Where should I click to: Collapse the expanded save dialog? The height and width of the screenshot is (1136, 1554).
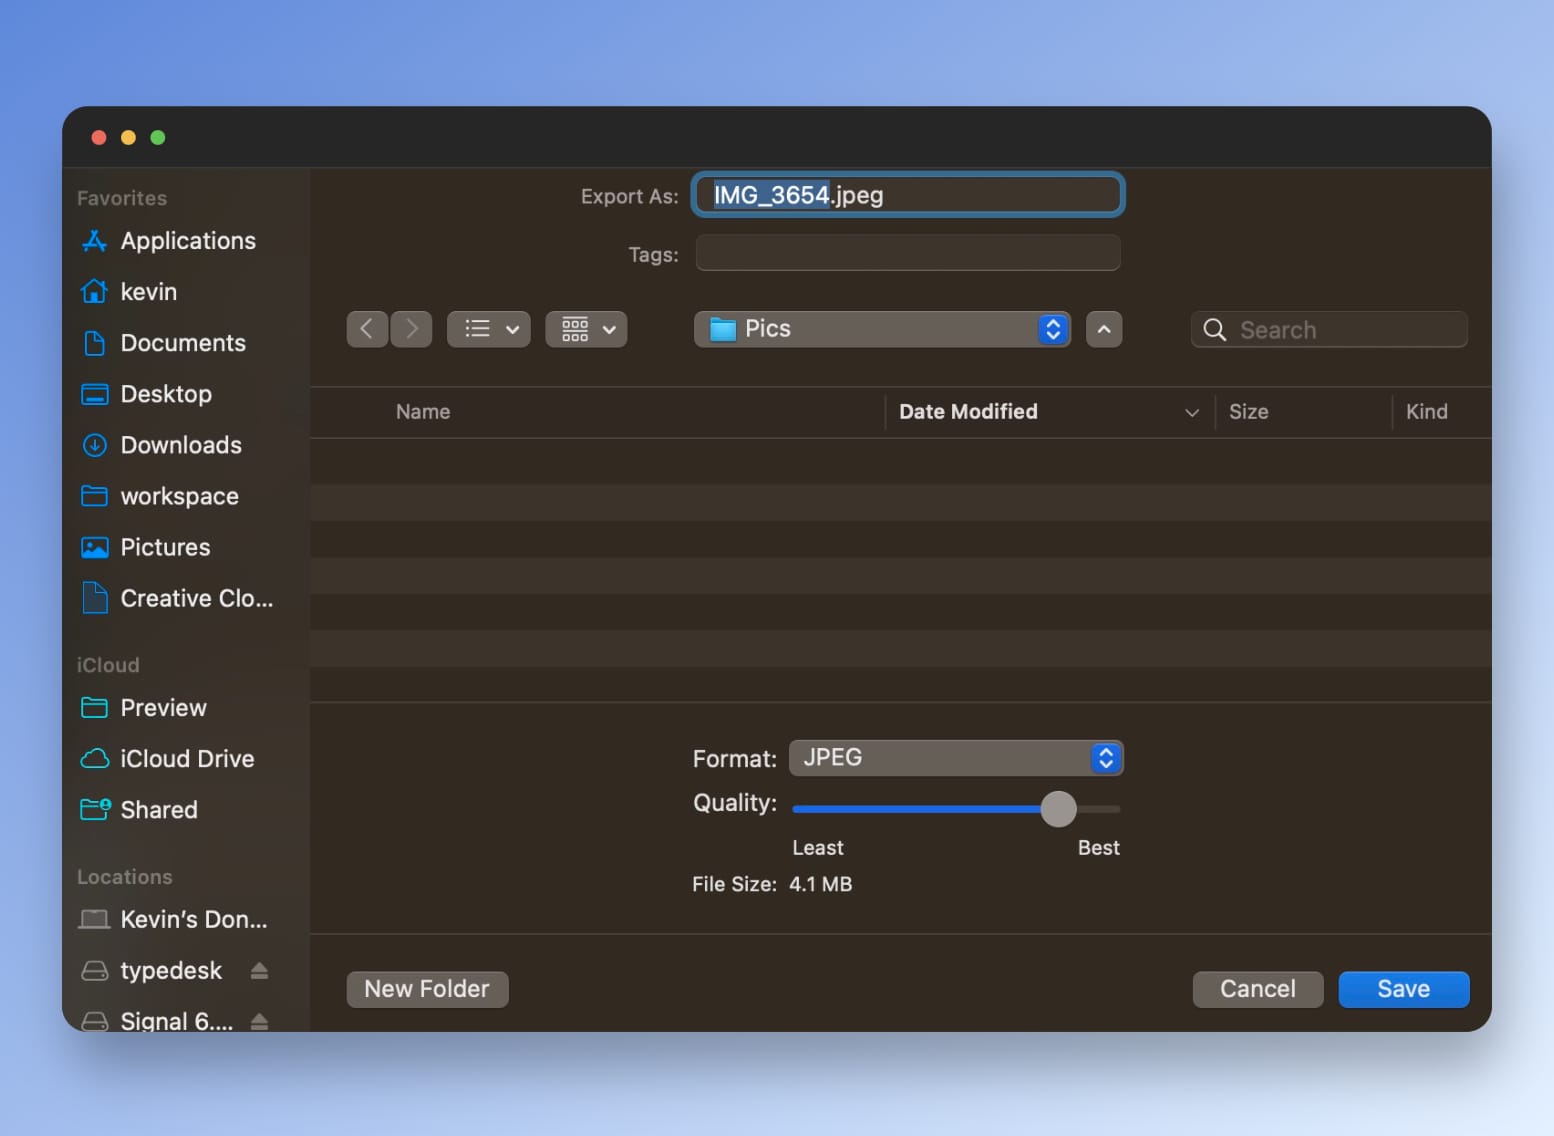tap(1104, 329)
